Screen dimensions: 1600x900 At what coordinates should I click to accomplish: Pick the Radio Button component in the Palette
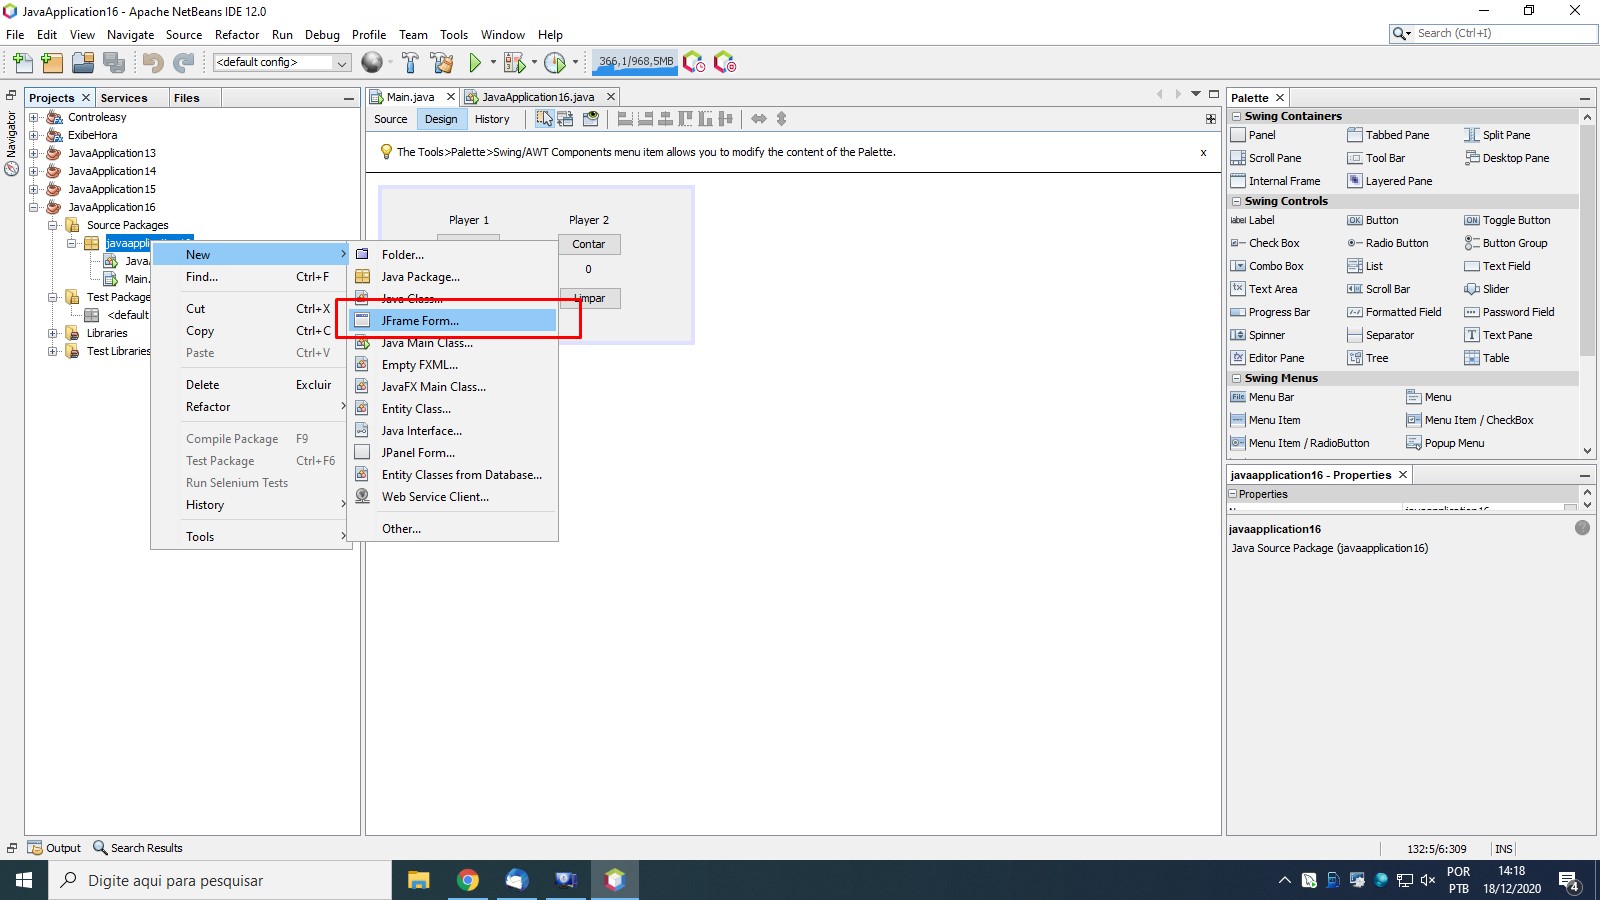coord(1388,243)
